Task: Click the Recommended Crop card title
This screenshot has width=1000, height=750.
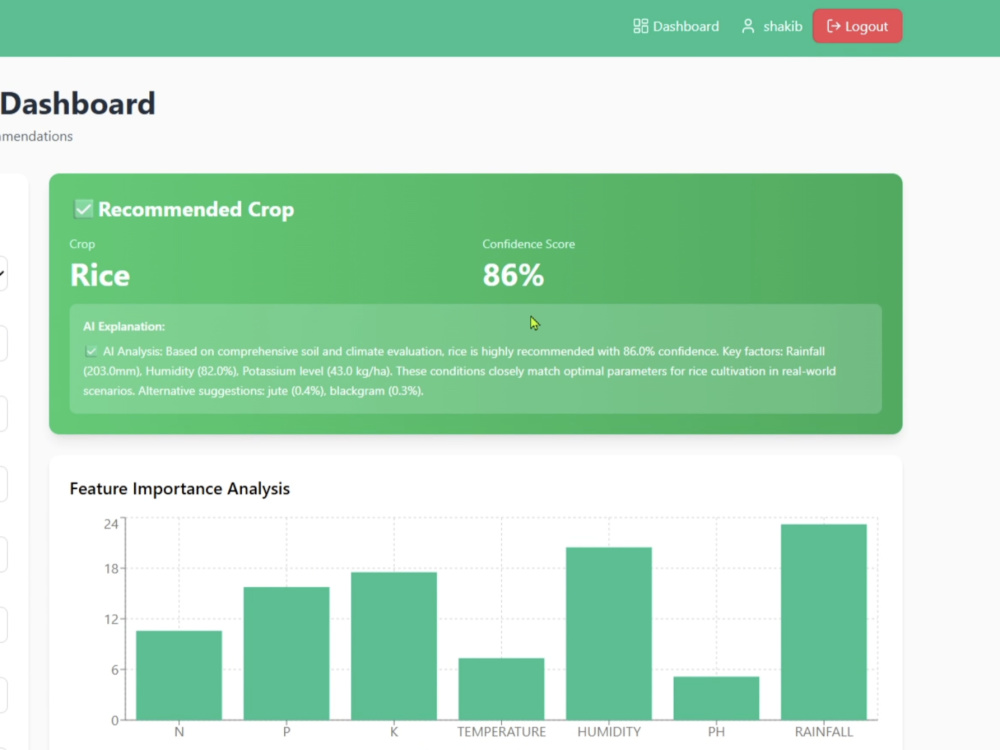Action: [196, 209]
